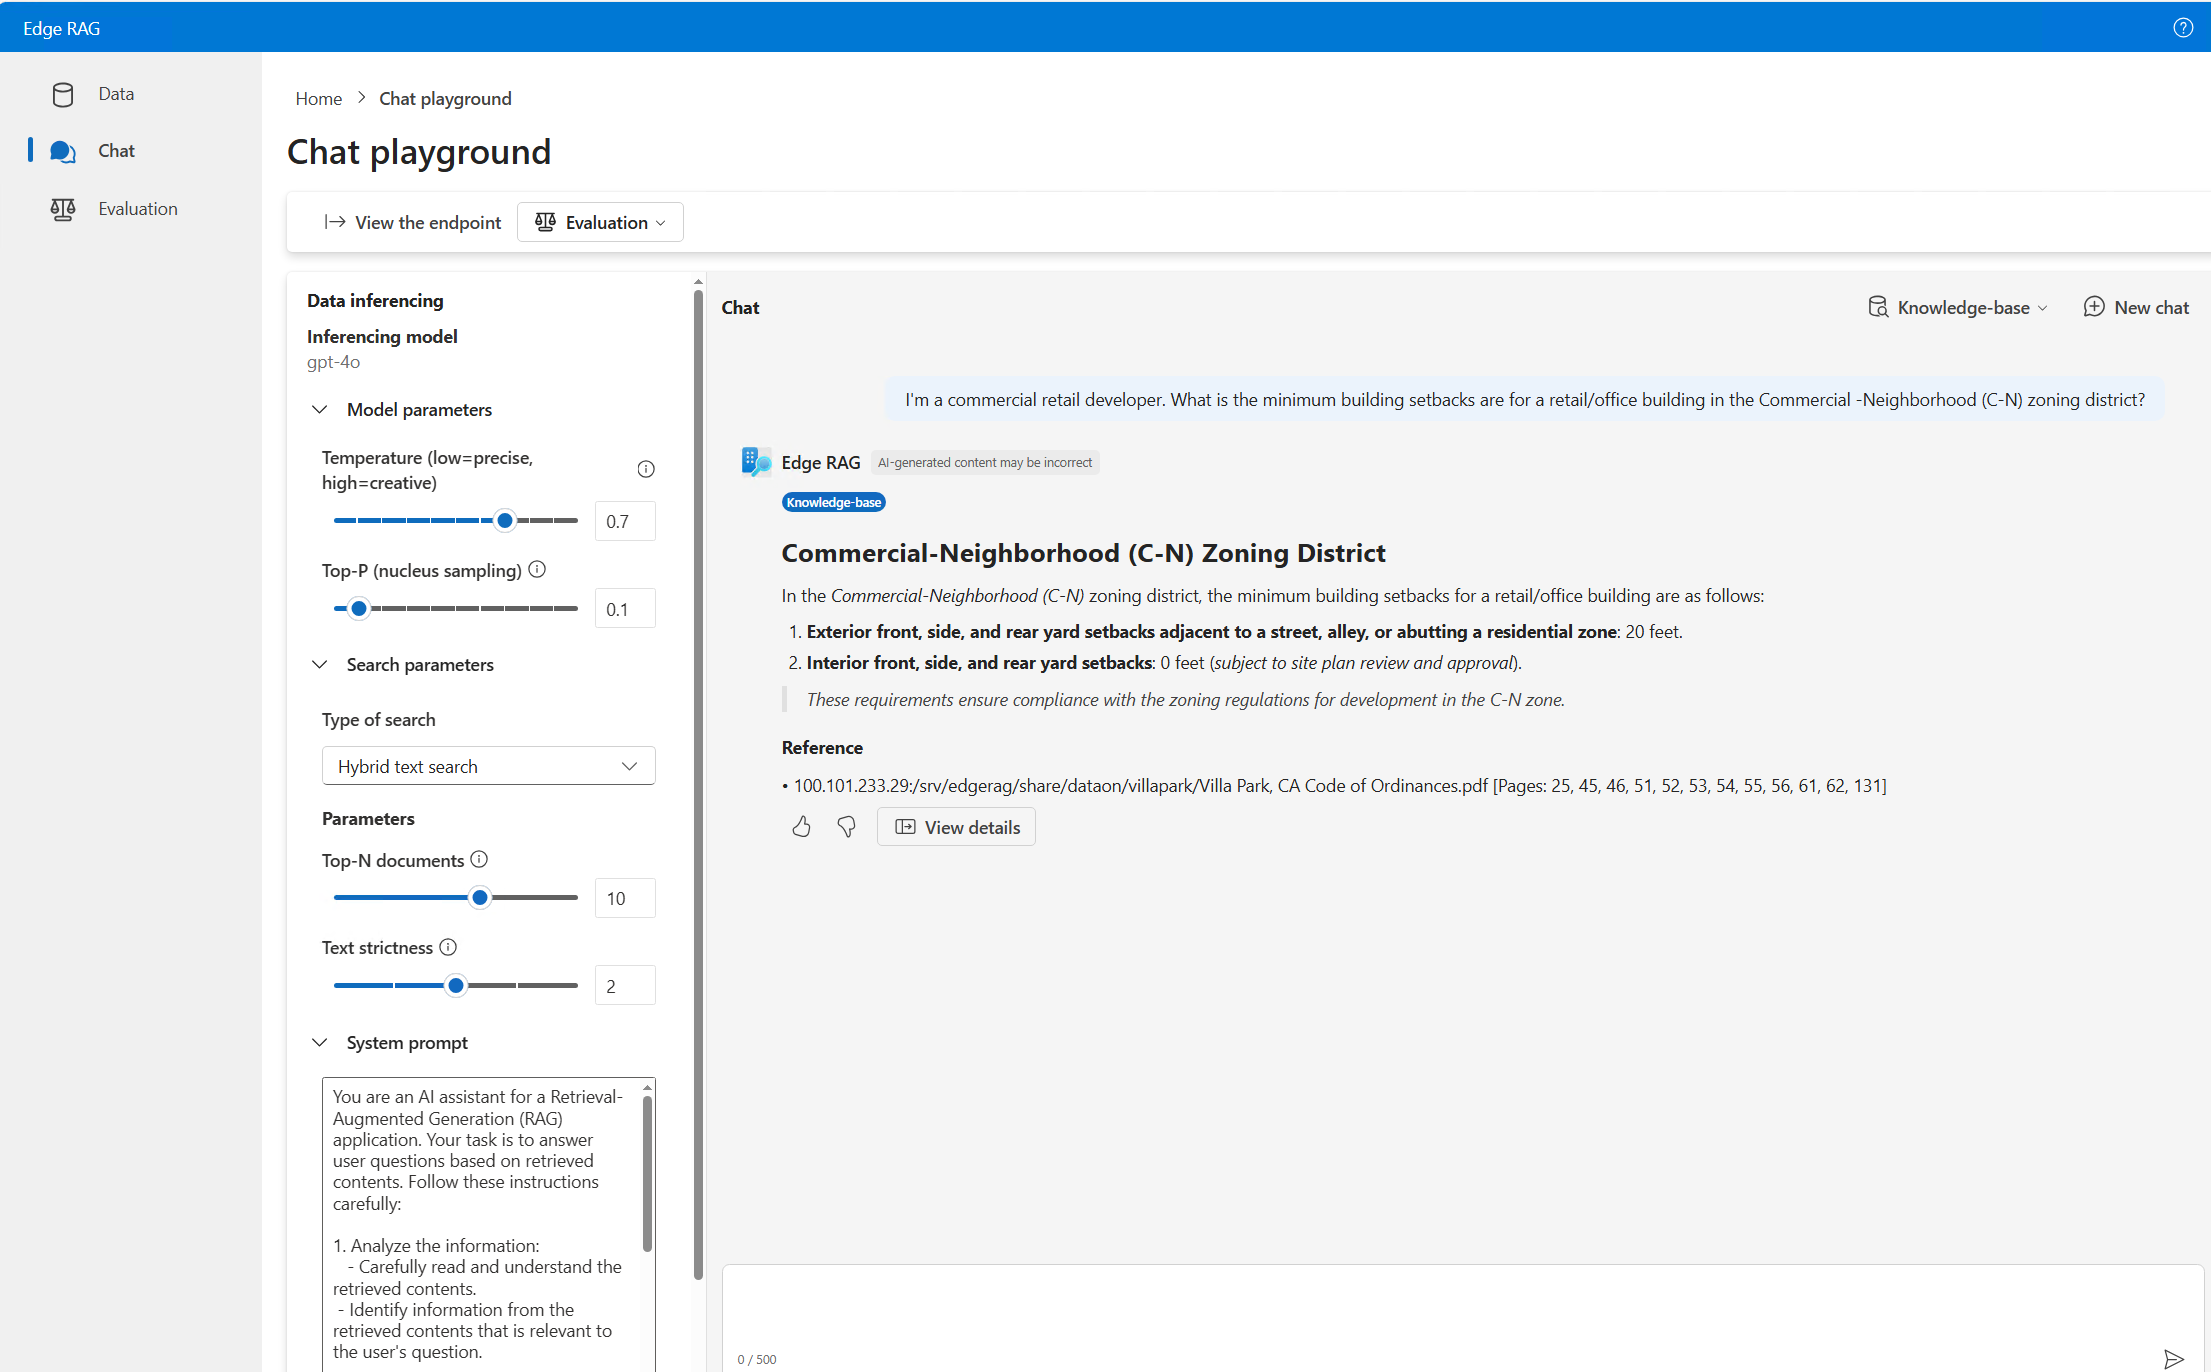Open Data in the sidebar
Image resolution: width=2211 pixels, height=1372 pixels.
(x=116, y=94)
